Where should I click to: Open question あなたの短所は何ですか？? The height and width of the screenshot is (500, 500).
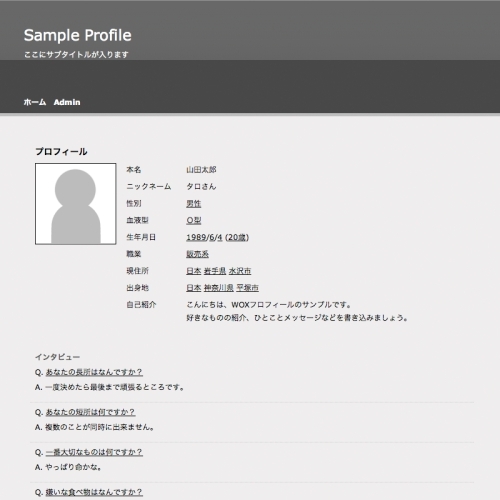(x=90, y=412)
